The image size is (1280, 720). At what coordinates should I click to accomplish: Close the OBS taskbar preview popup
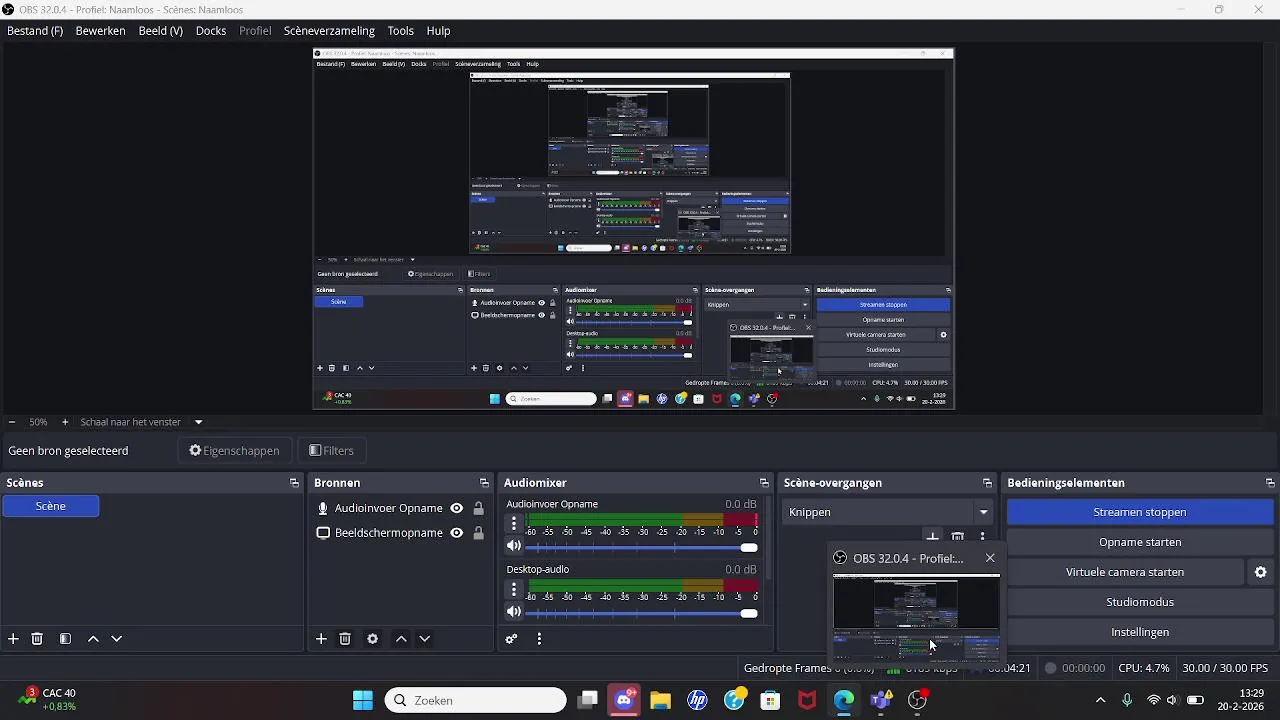click(990, 558)
